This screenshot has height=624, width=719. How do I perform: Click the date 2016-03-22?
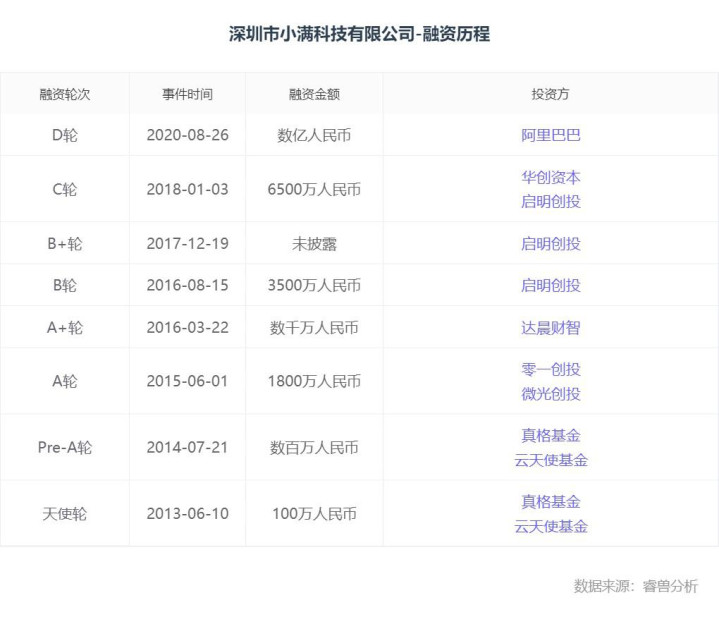[187, 327]
